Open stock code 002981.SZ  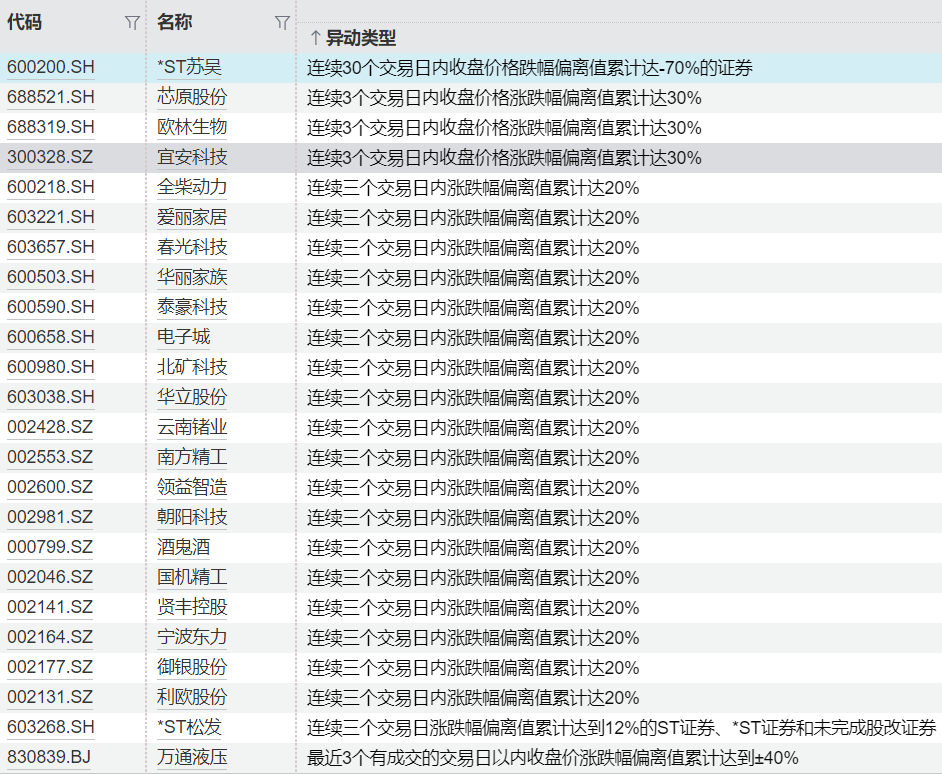(50, 517)
